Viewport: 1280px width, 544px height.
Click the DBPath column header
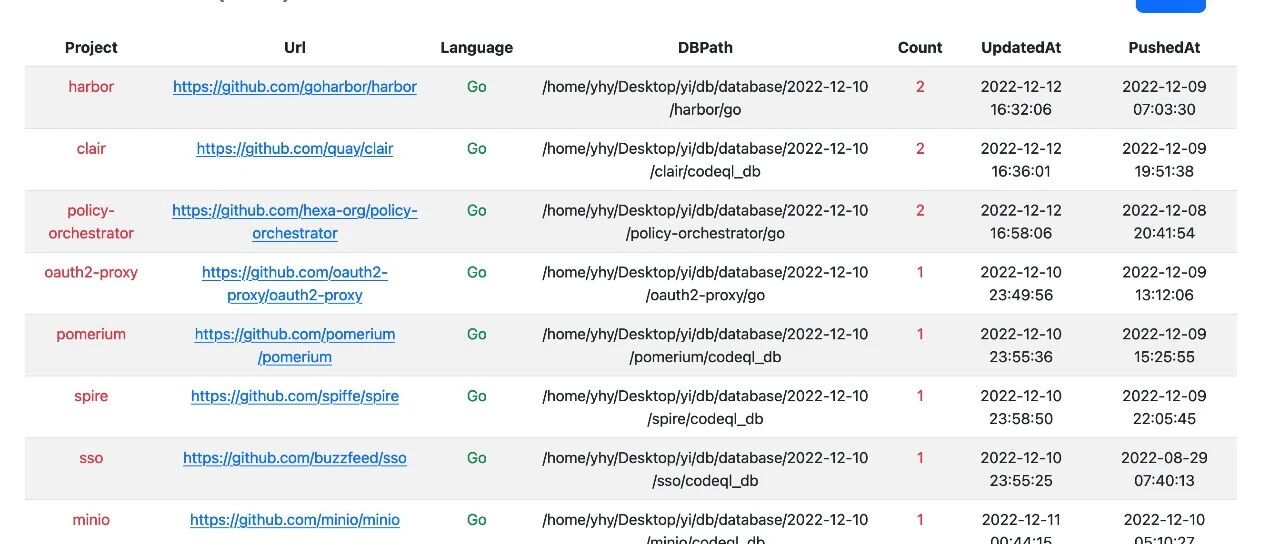pos(705,48)
